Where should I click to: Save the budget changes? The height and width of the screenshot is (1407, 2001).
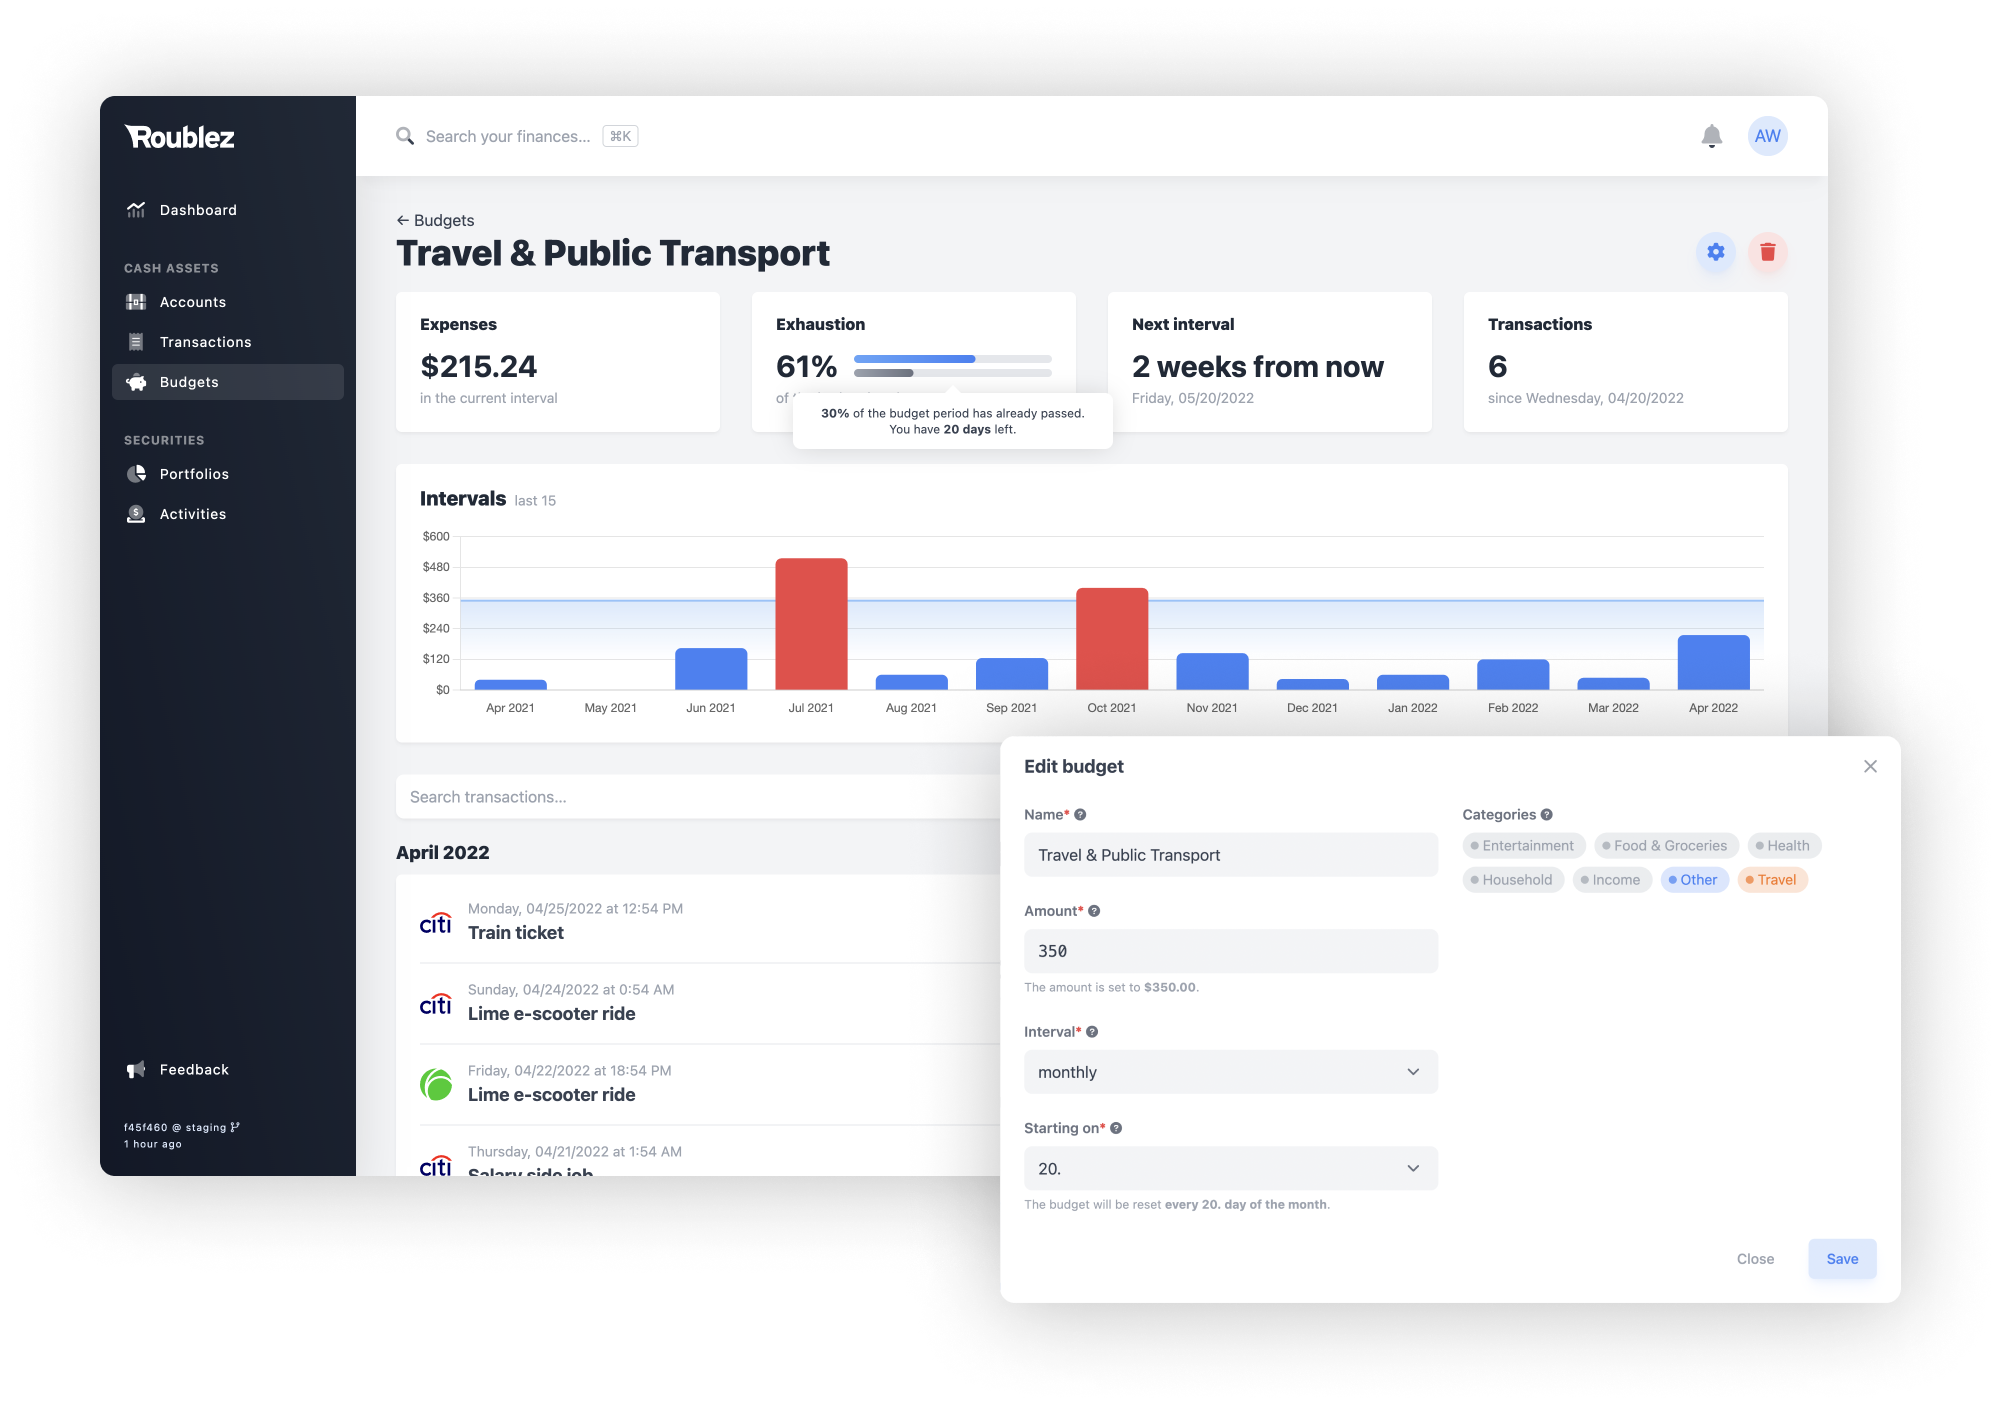point(1842,1259)
